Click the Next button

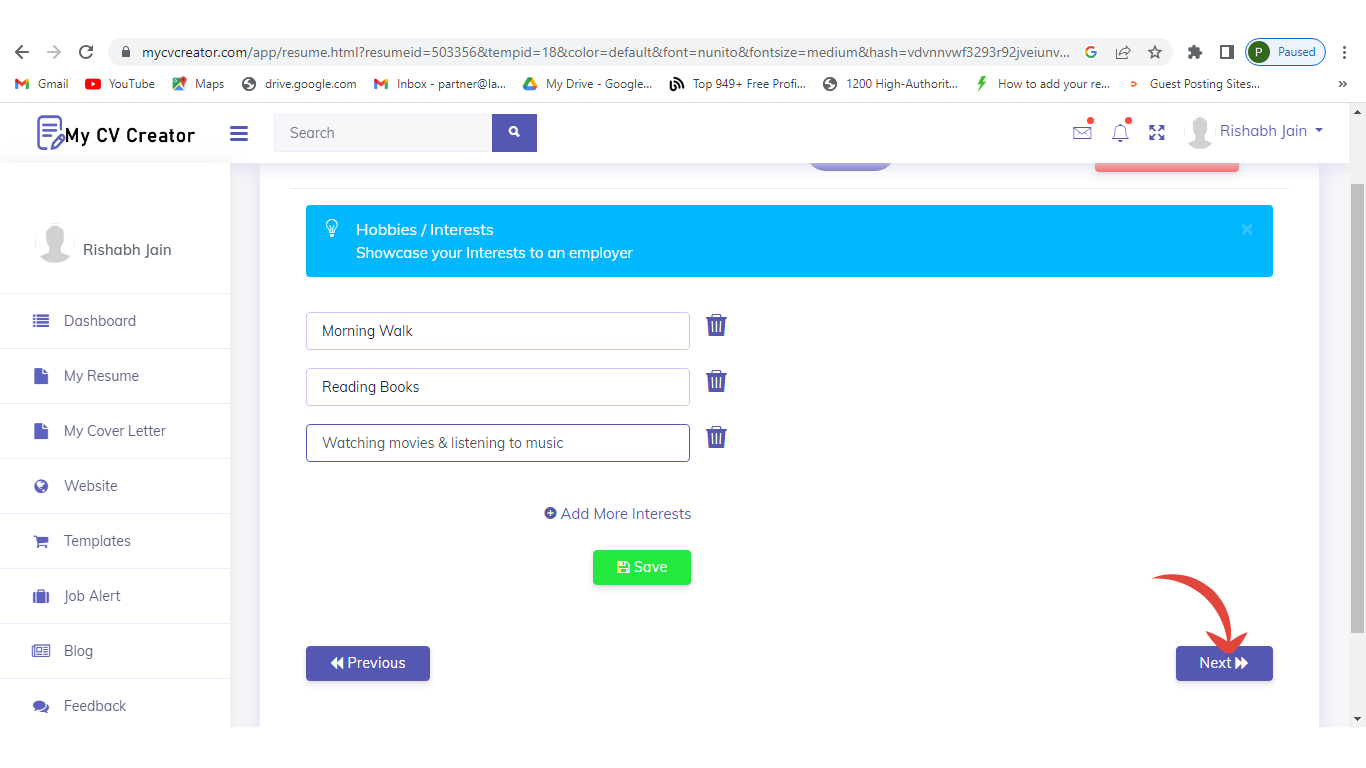pyautogui.click(x=1224, y=663)
